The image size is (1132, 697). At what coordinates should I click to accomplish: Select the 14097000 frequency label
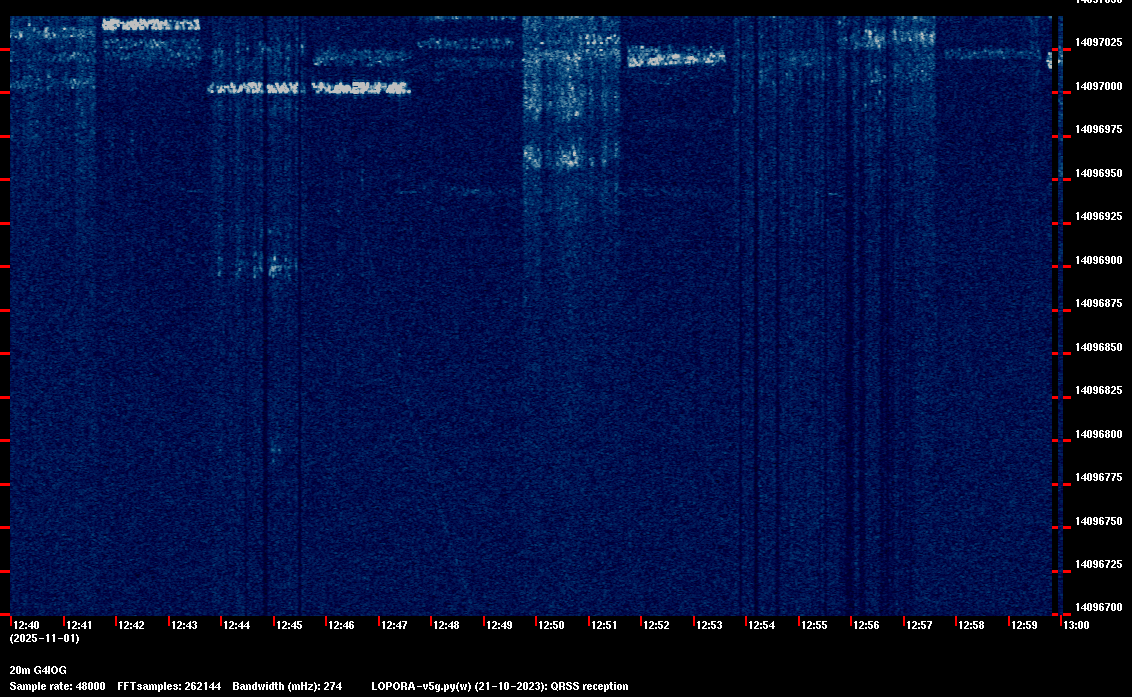point(1099,86)
